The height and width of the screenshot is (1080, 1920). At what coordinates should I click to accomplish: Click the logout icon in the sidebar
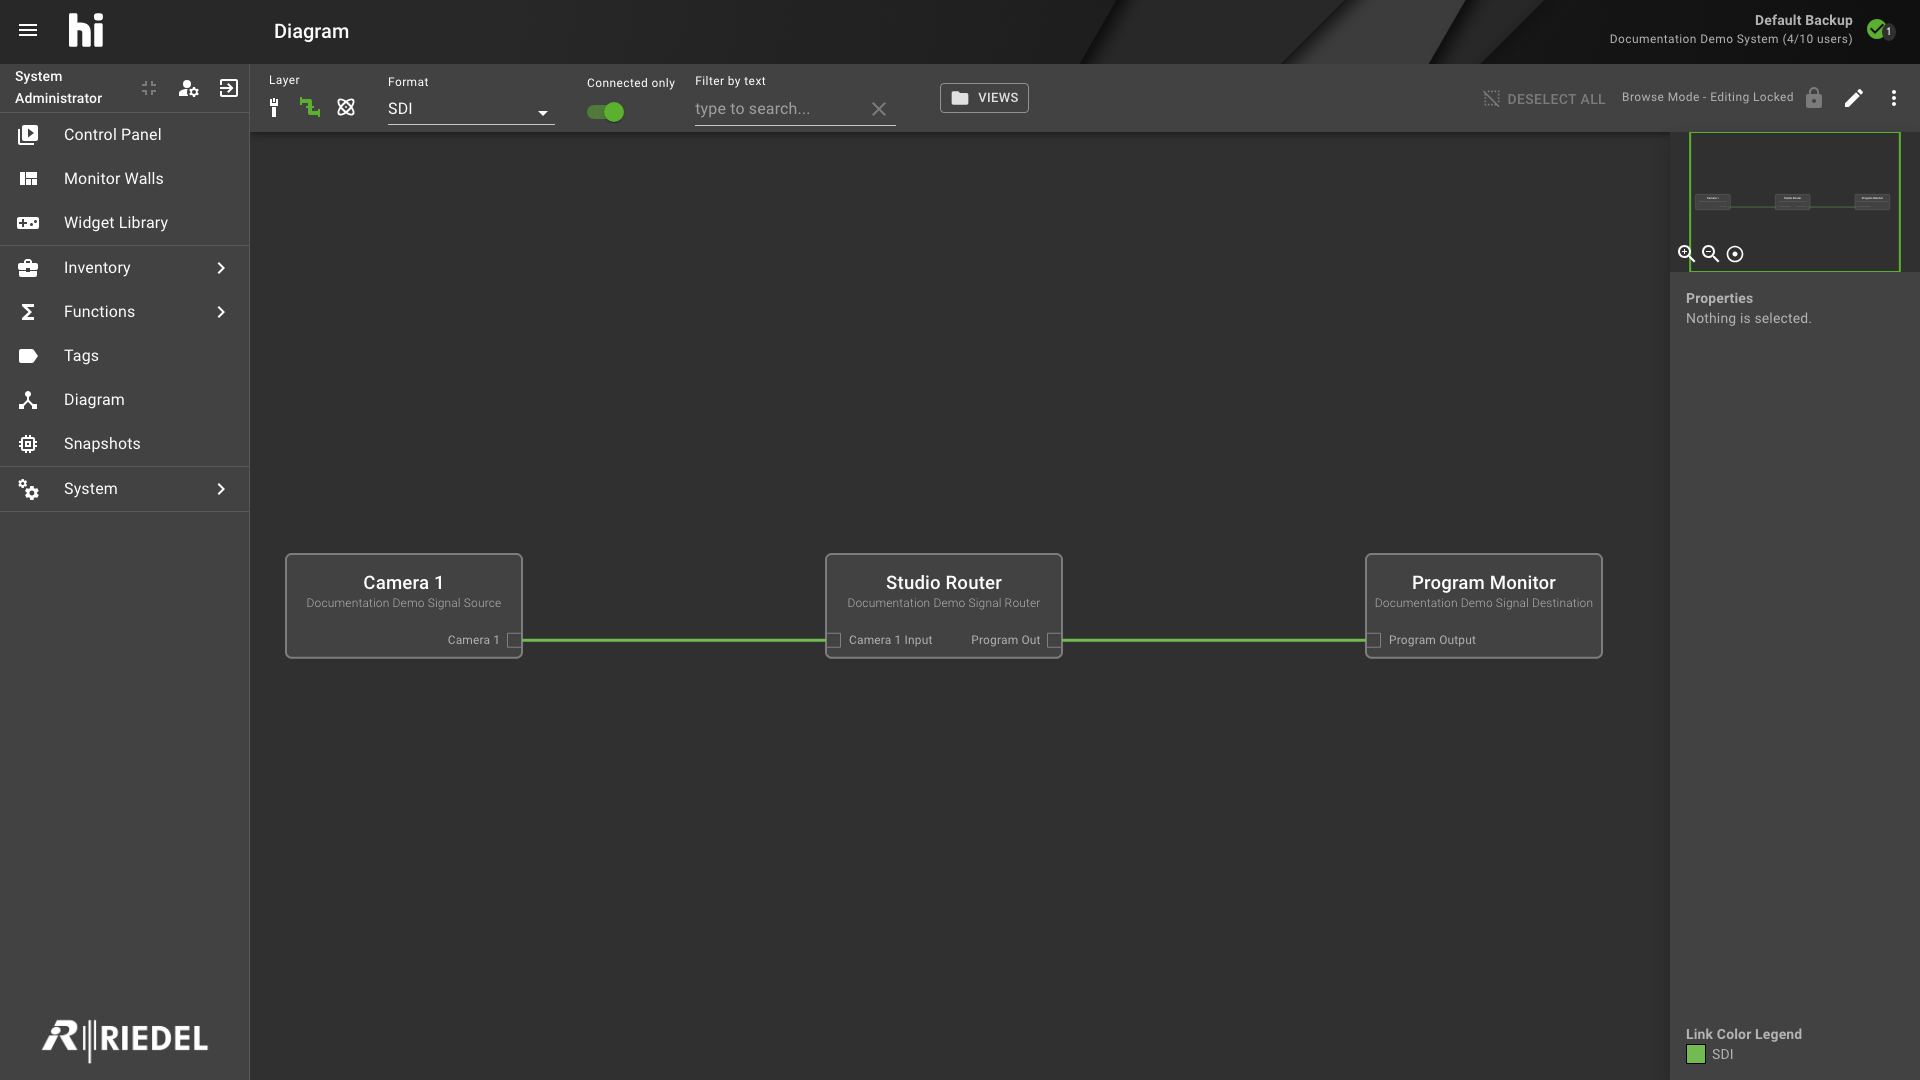pyautogui.click(x=229, y=88)
